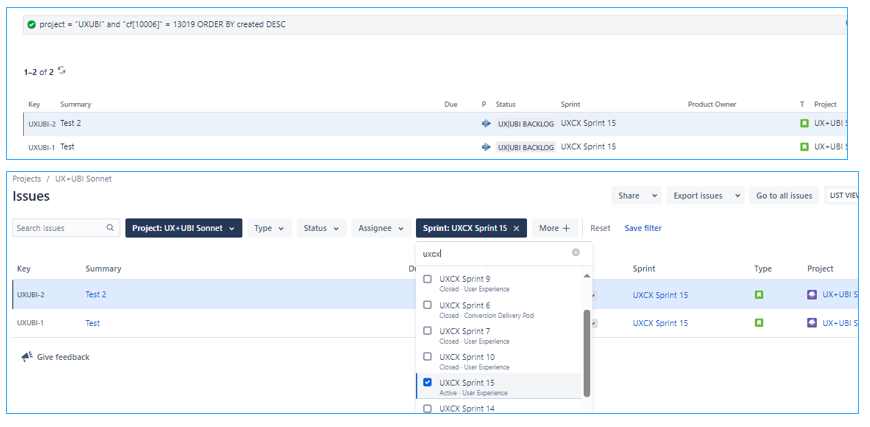Sort by Sprint column in top results
The width and height of the screenshot is (870, 427).
(570, 104)
